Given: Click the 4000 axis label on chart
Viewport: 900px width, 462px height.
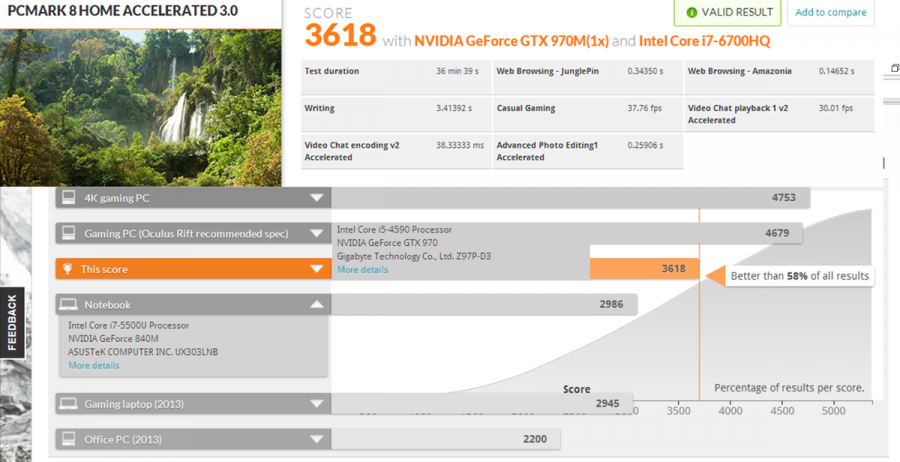Looking at the screenshot, I should click(730, 411).
